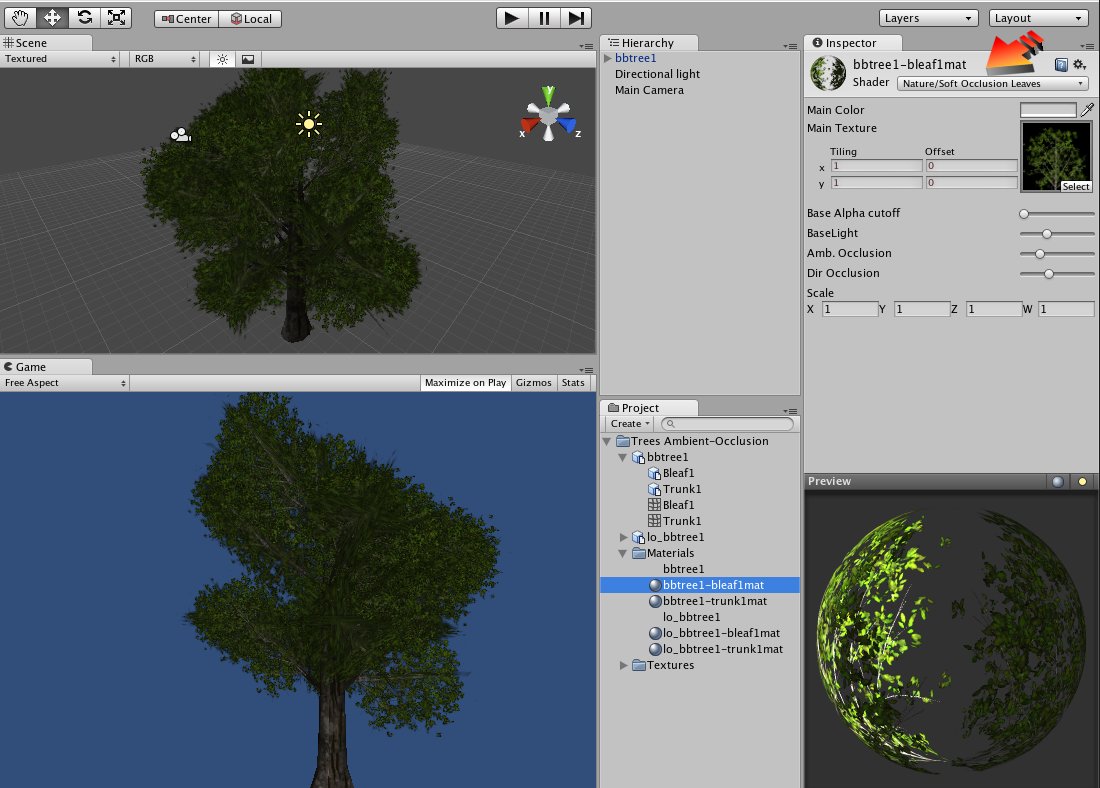This screenshot has width=1100, height=788.
Task: Toggle Center pivot mode
Action: 185,18
